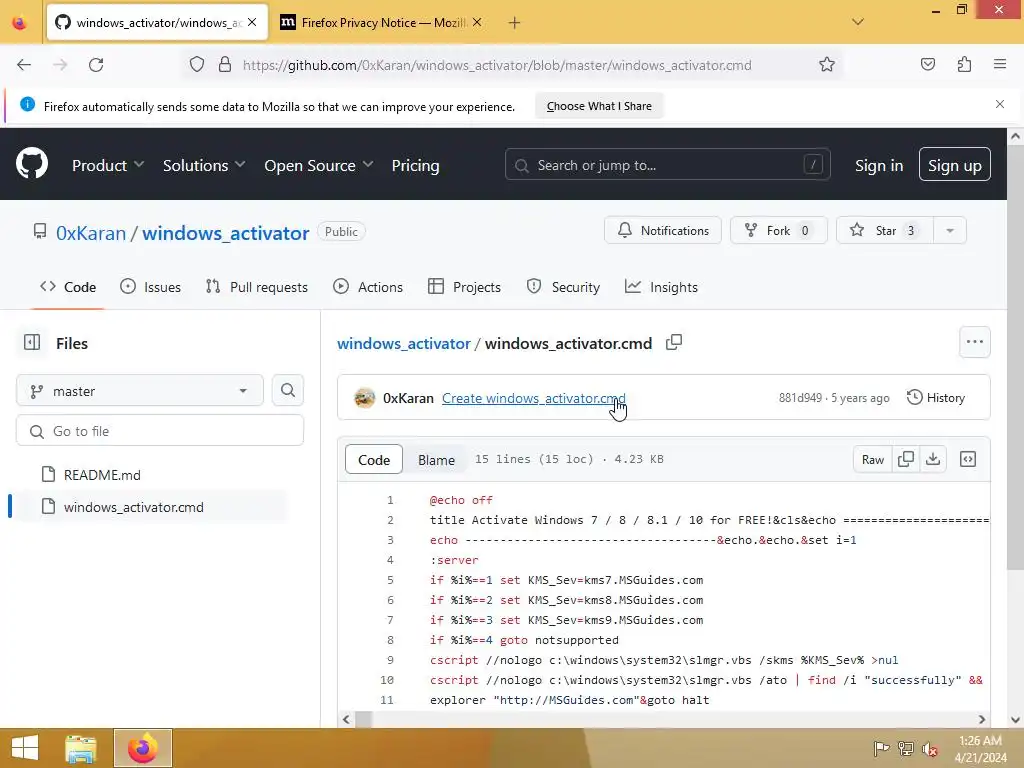Screen dimensions: 1024x768
Task: Bookmark page with star icon
Action: tap(827, 65)
